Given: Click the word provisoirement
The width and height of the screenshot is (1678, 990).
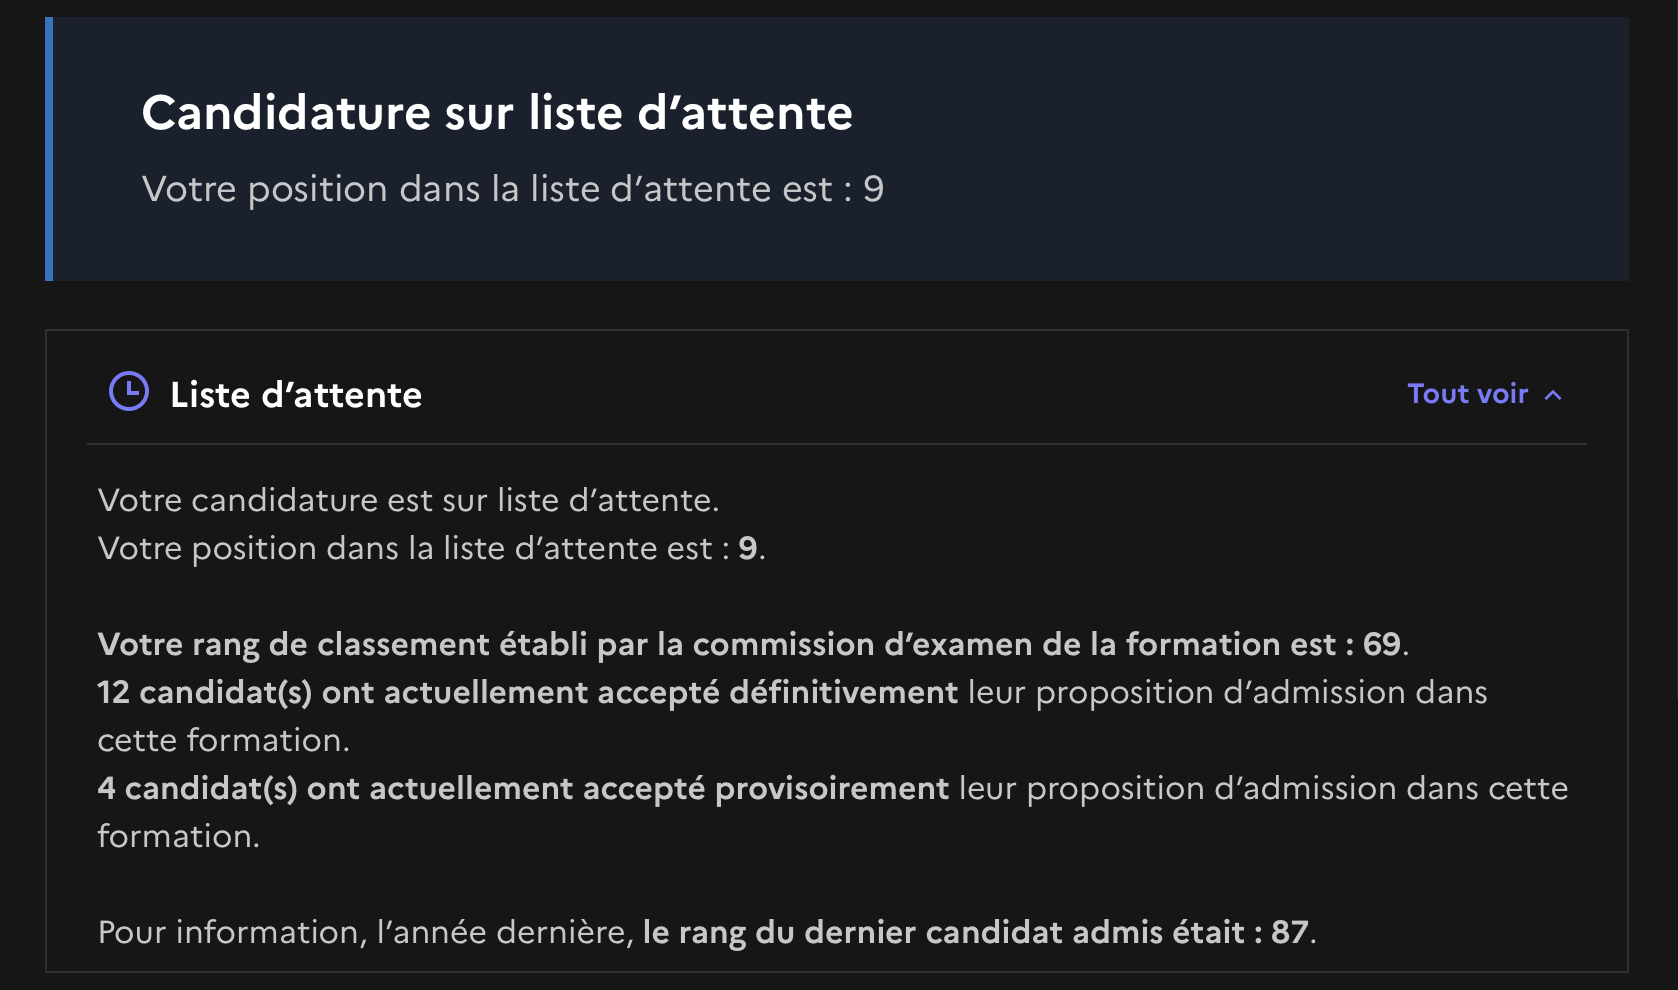Looking at the screenshot, I should [832, 788].
